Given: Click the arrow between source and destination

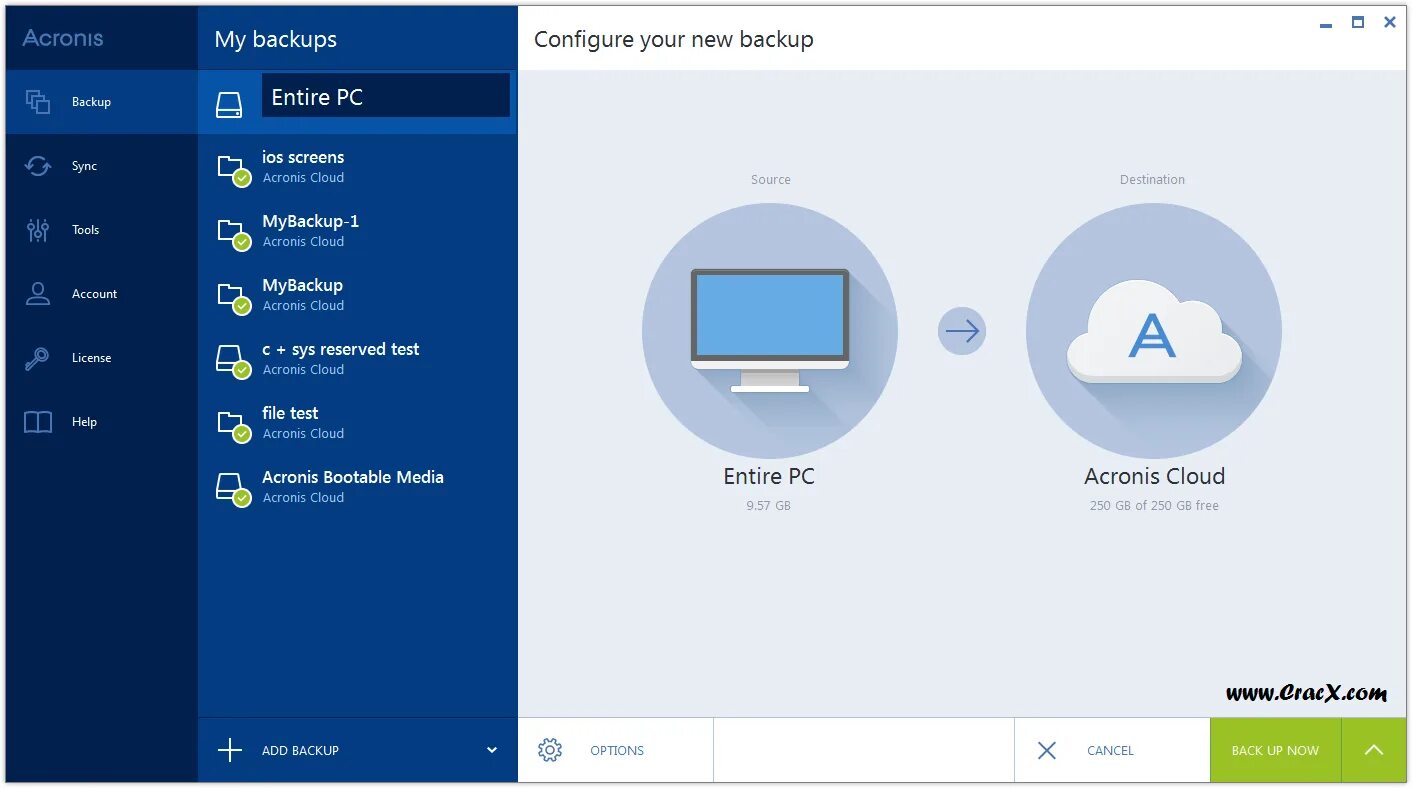Looking at the screenshot, I should (962, 331).
